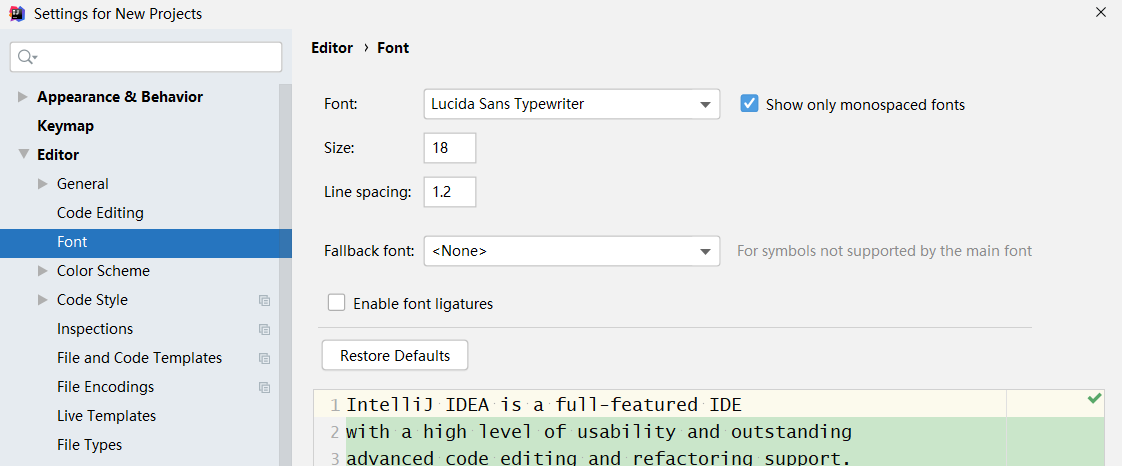The image size is (1122, 466).
Task: Select Code Editing in settings tree
Action: (x=100, y=213)
